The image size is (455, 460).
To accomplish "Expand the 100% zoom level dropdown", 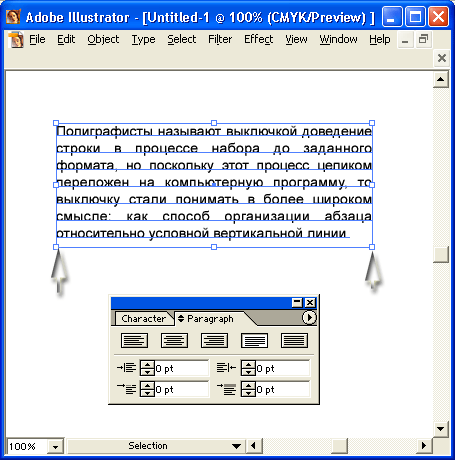I will point(55,447).
